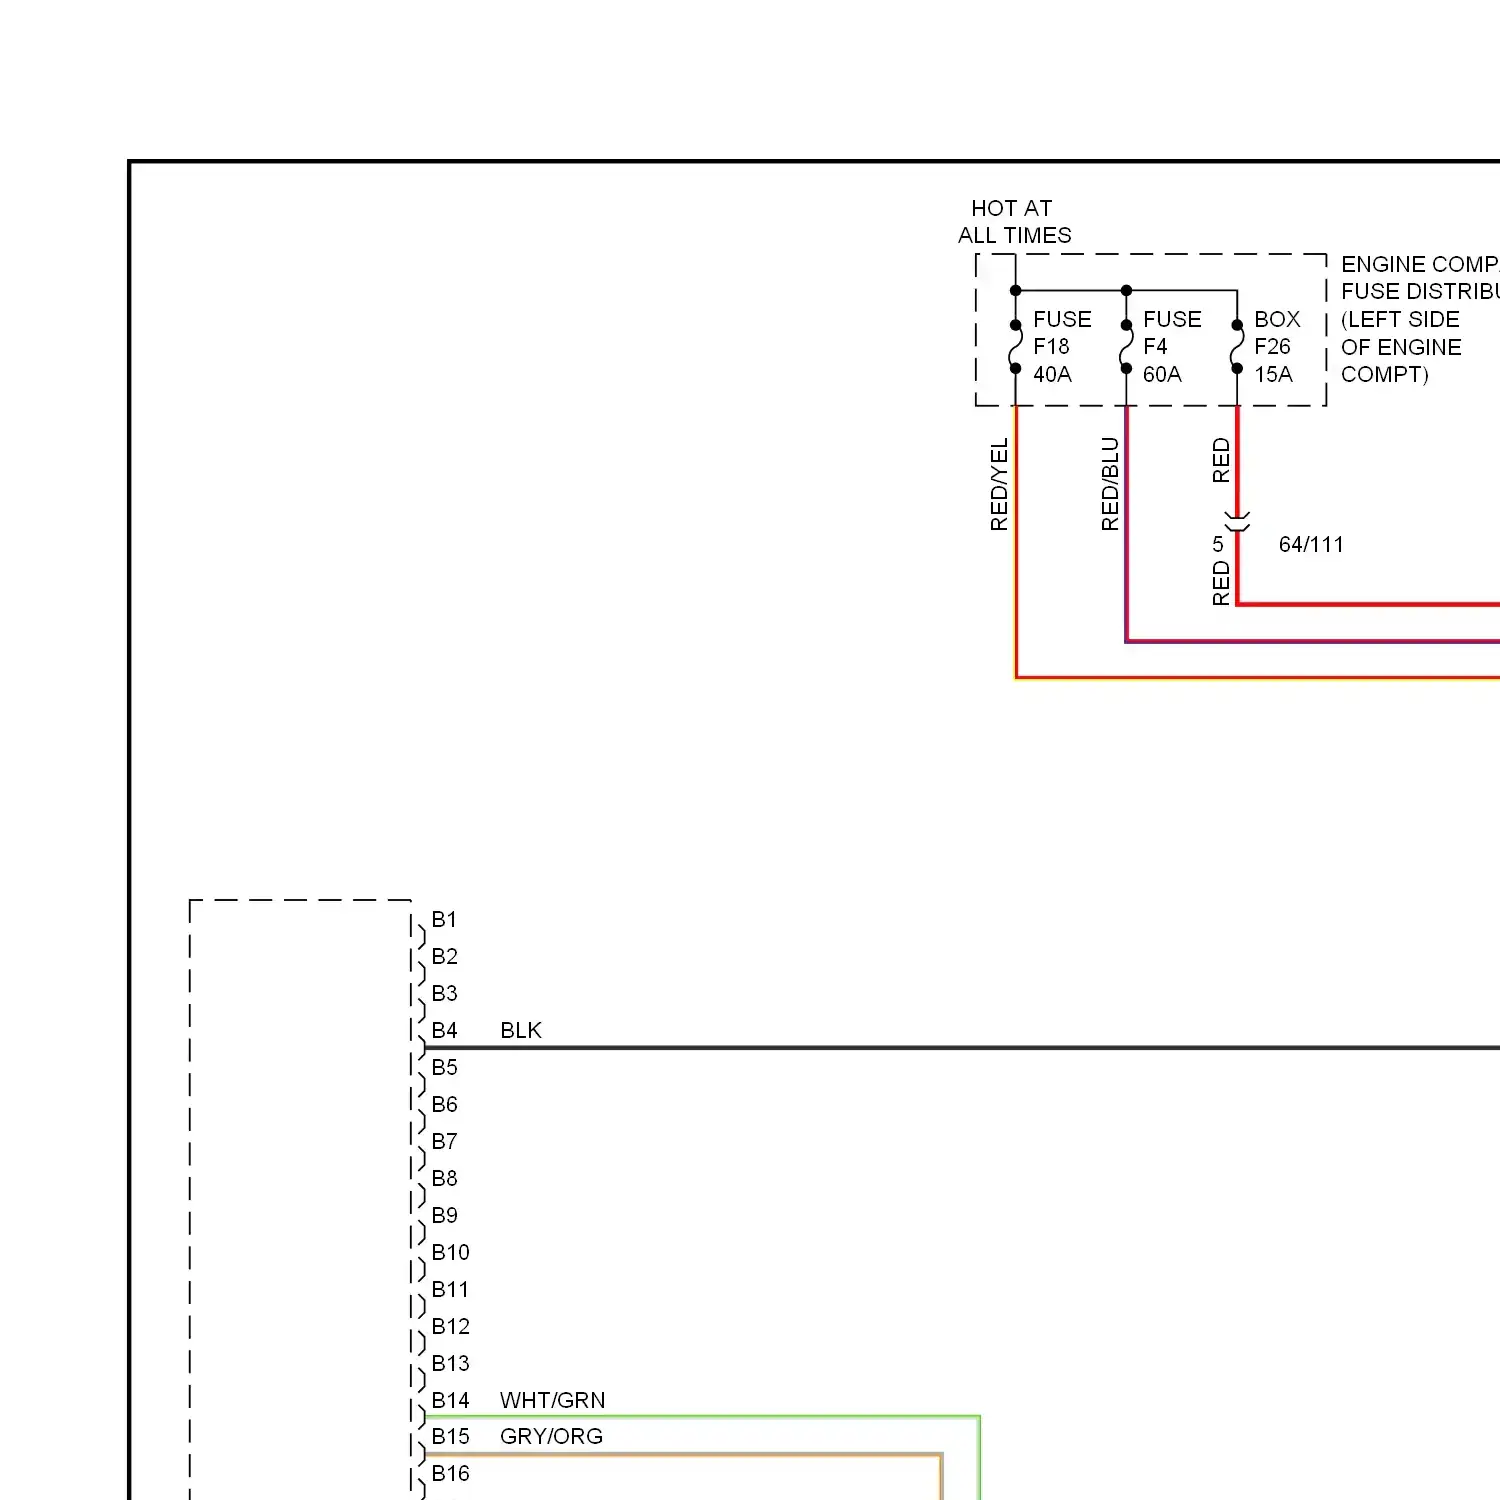Click the RED/BLU wire label
This screenshot has height=1500, width=1500.
point(1110,484)
